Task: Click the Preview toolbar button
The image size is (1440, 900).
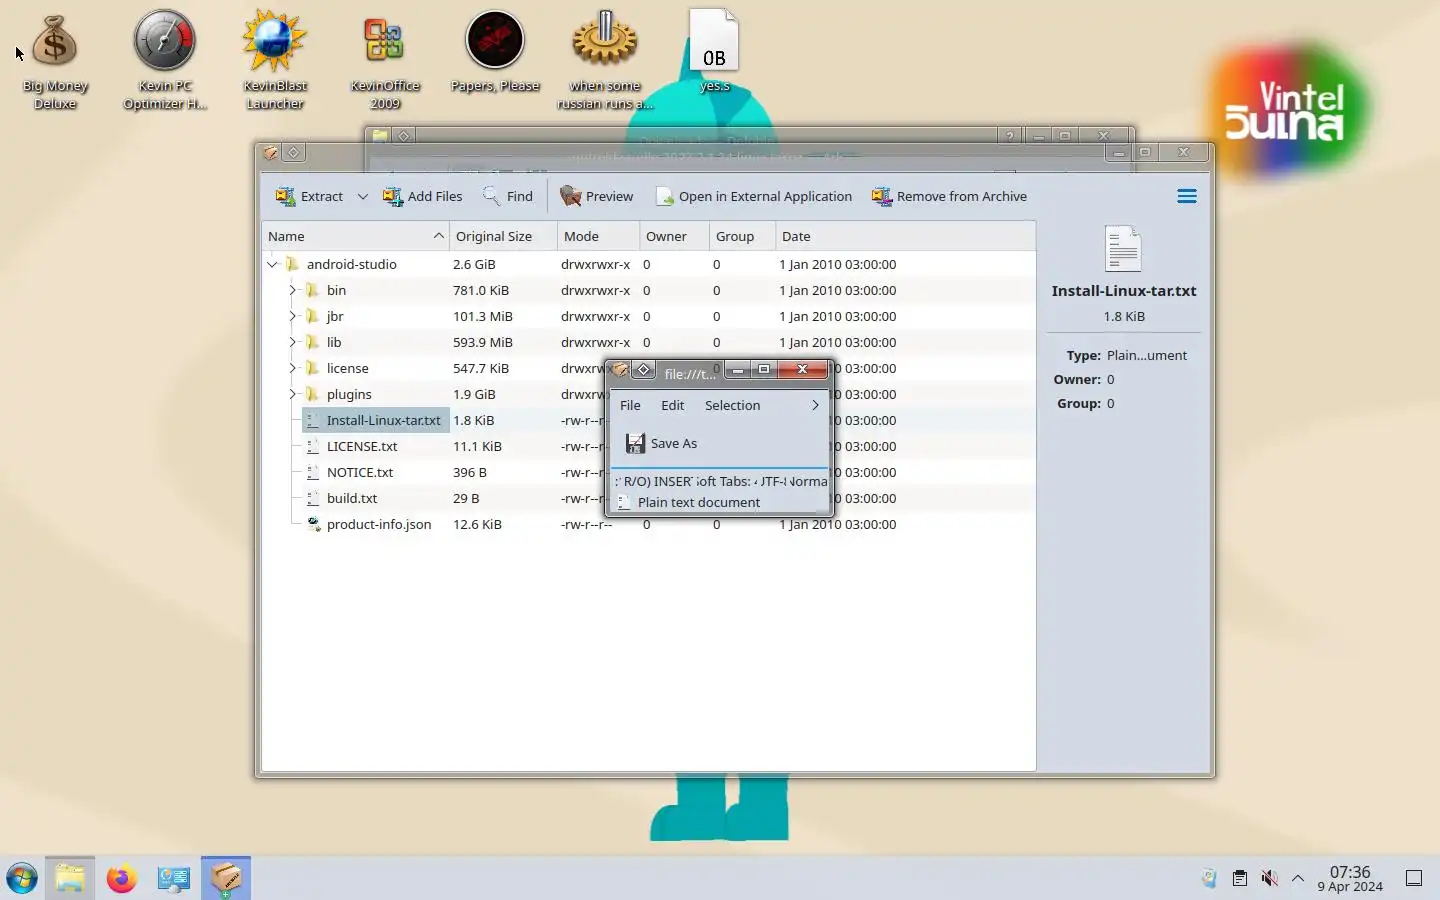Action: click(597, 196)
